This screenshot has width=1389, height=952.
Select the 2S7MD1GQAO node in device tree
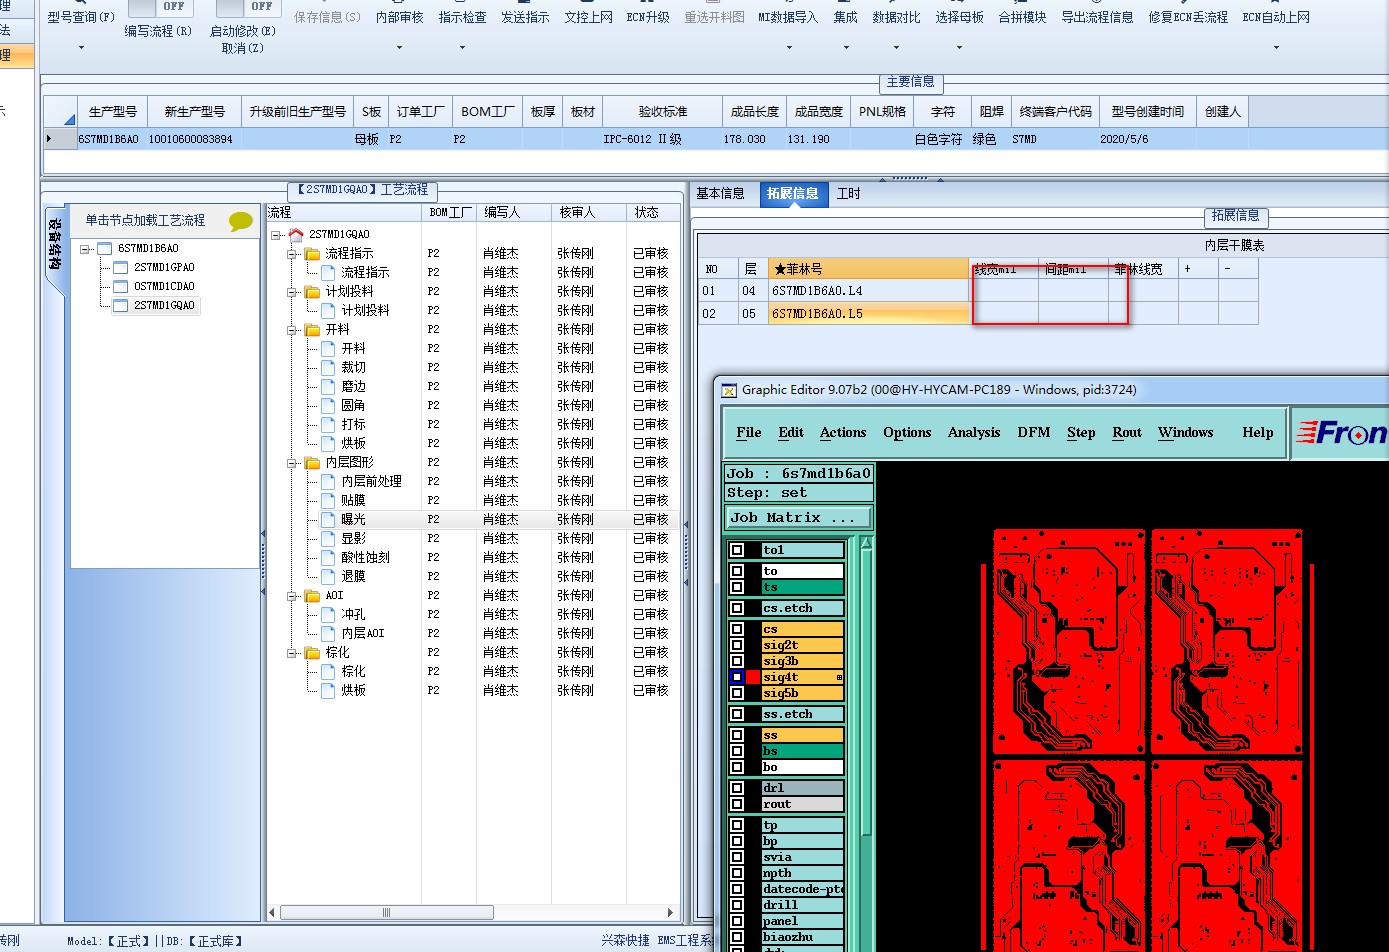pos(164,305)
